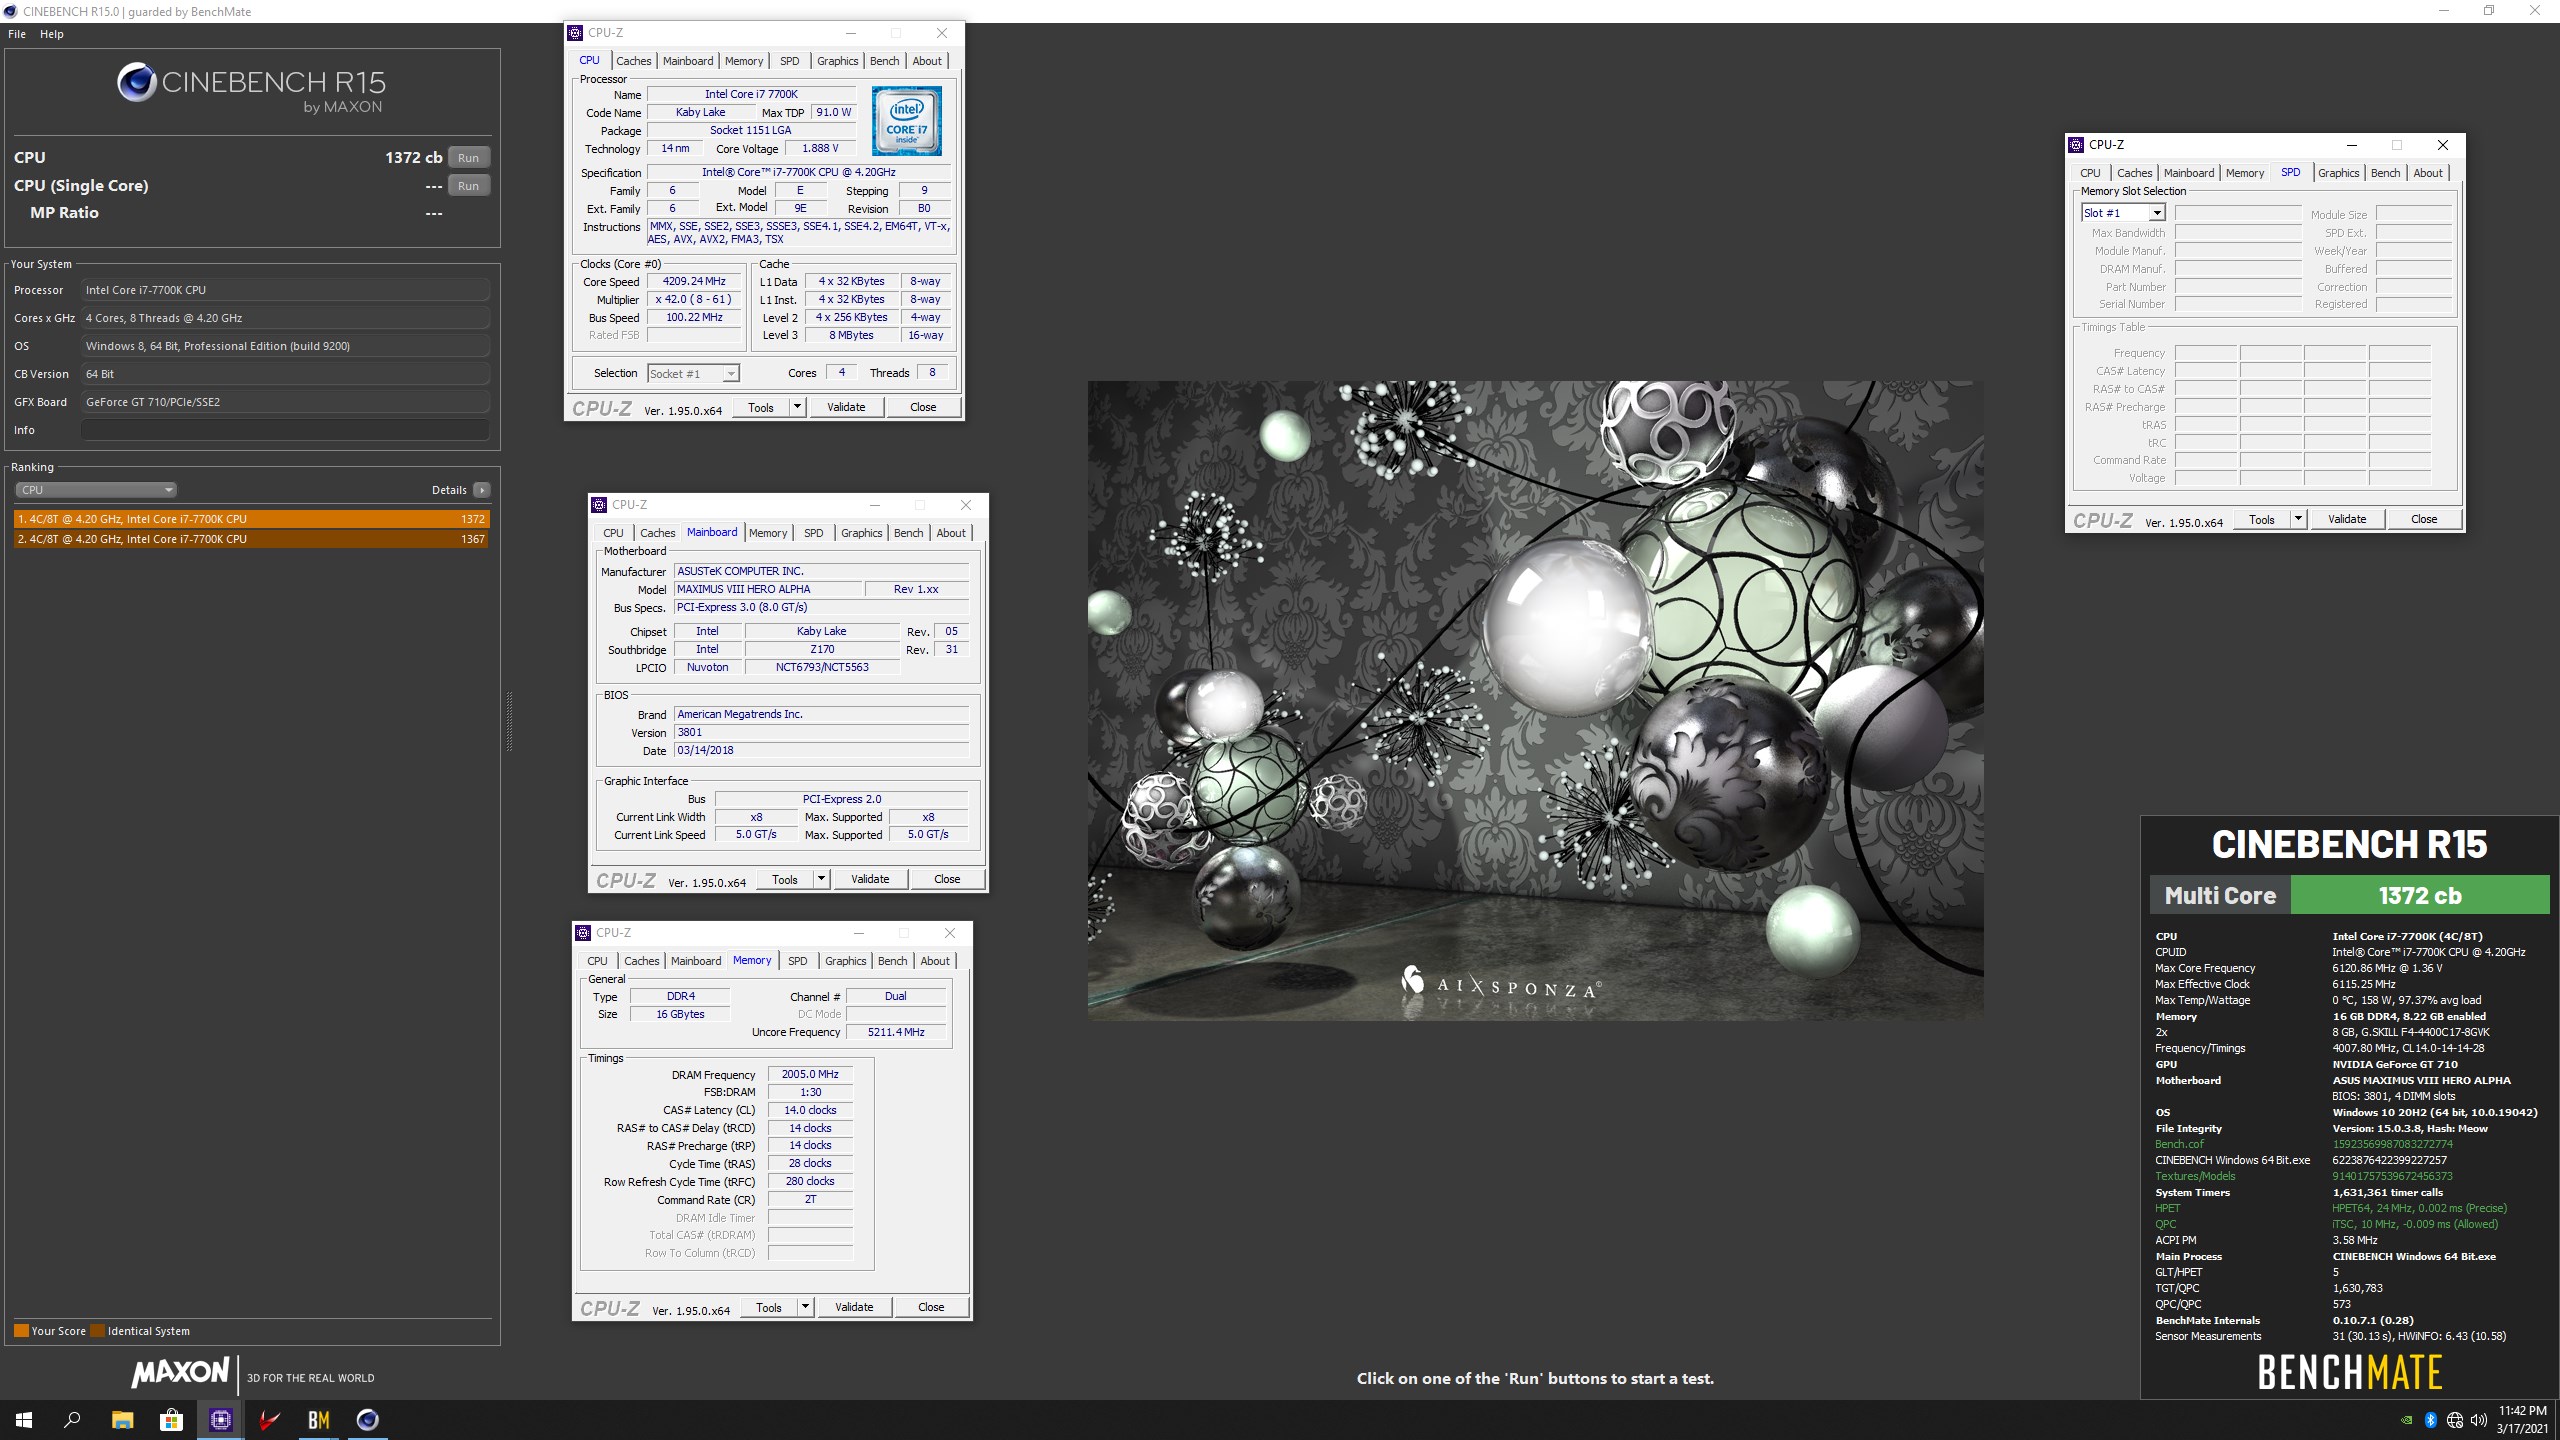
Task: Select Graphics tab in Mainboard CPU-Z window
Action: (861, 533)
